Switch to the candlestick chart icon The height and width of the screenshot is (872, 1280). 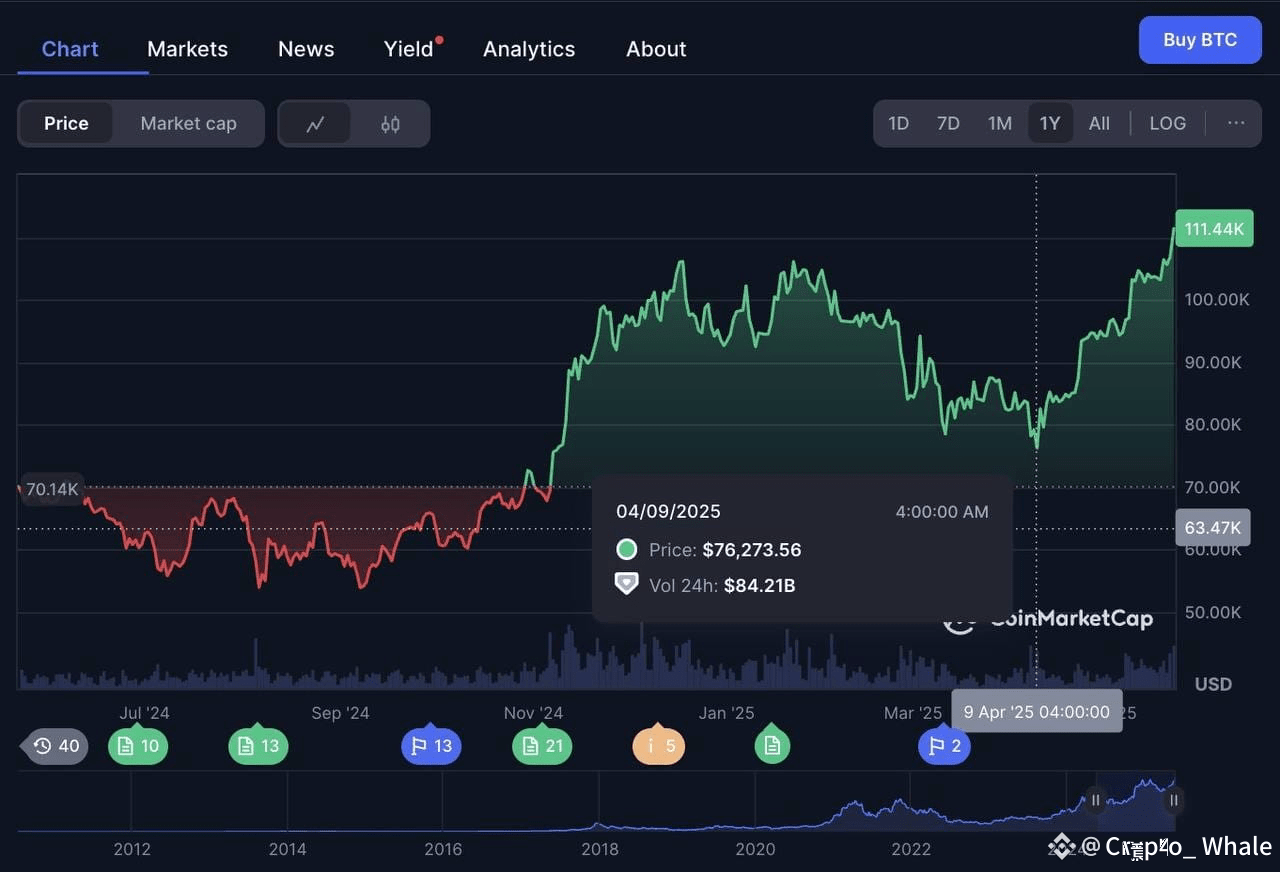click(390, 124)
